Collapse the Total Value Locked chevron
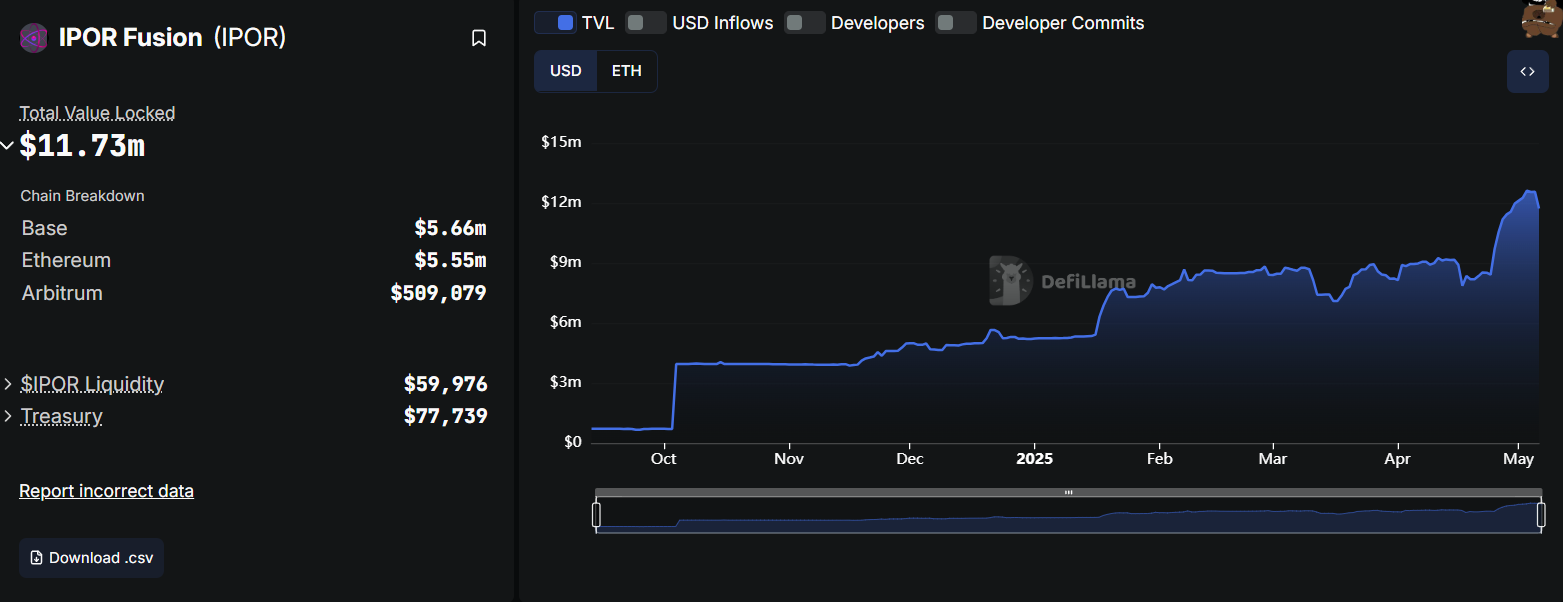This screenshot has height=602, width=1563. tap(7, 146)
